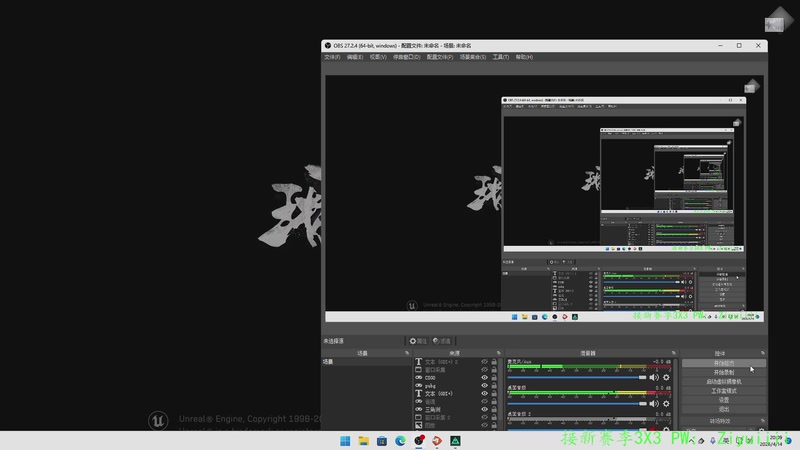800x450 pixels.
Task: Open File Explorer from the taskbar
Action: pos(364,440)
